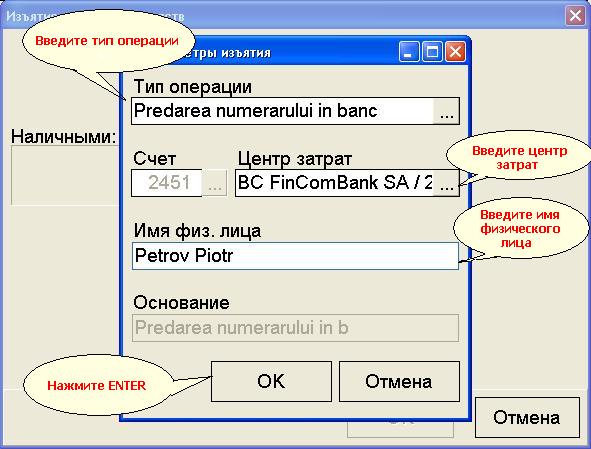Open the Центр затрат ellipsis picker
This screenshot has width=591, height=449.
tap(446, 183)
